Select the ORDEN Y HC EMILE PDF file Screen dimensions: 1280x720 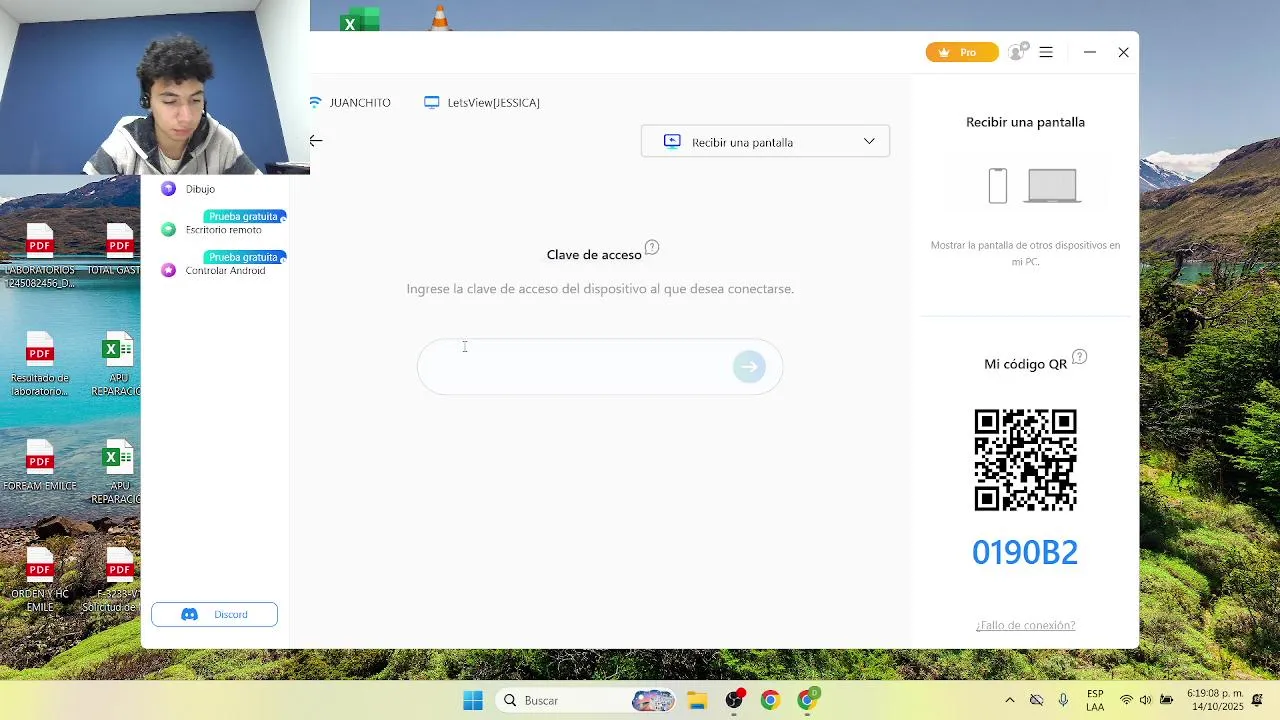point(40,580)
